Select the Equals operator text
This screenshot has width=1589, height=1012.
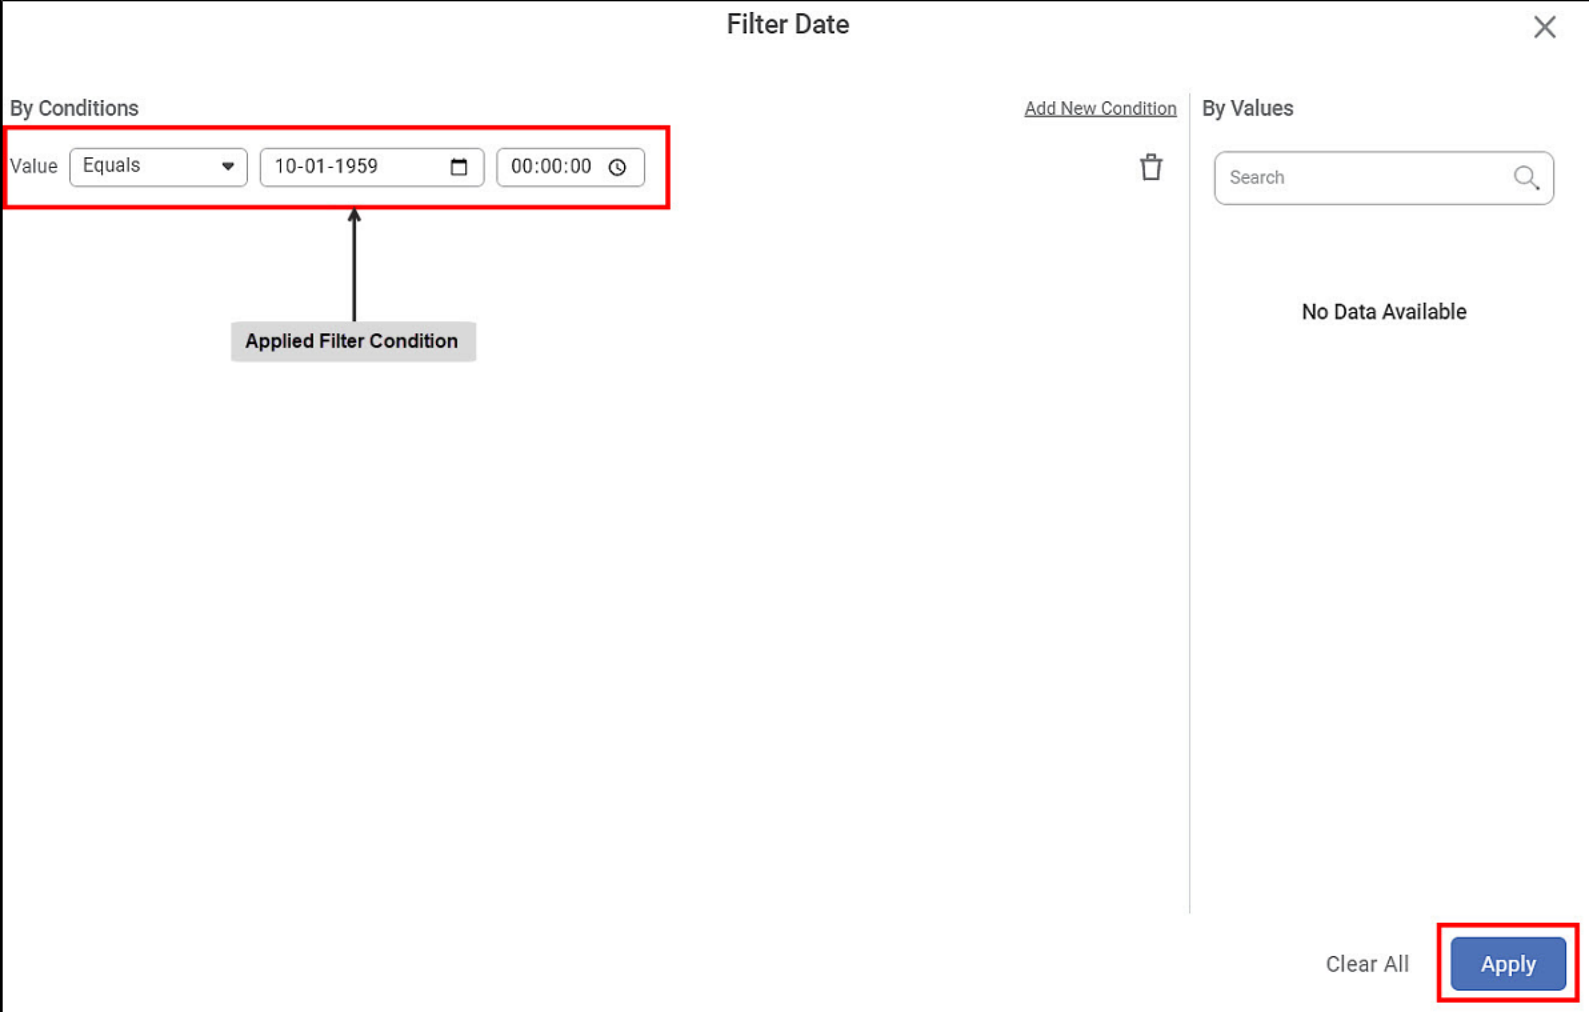click(x=112, y=166)
